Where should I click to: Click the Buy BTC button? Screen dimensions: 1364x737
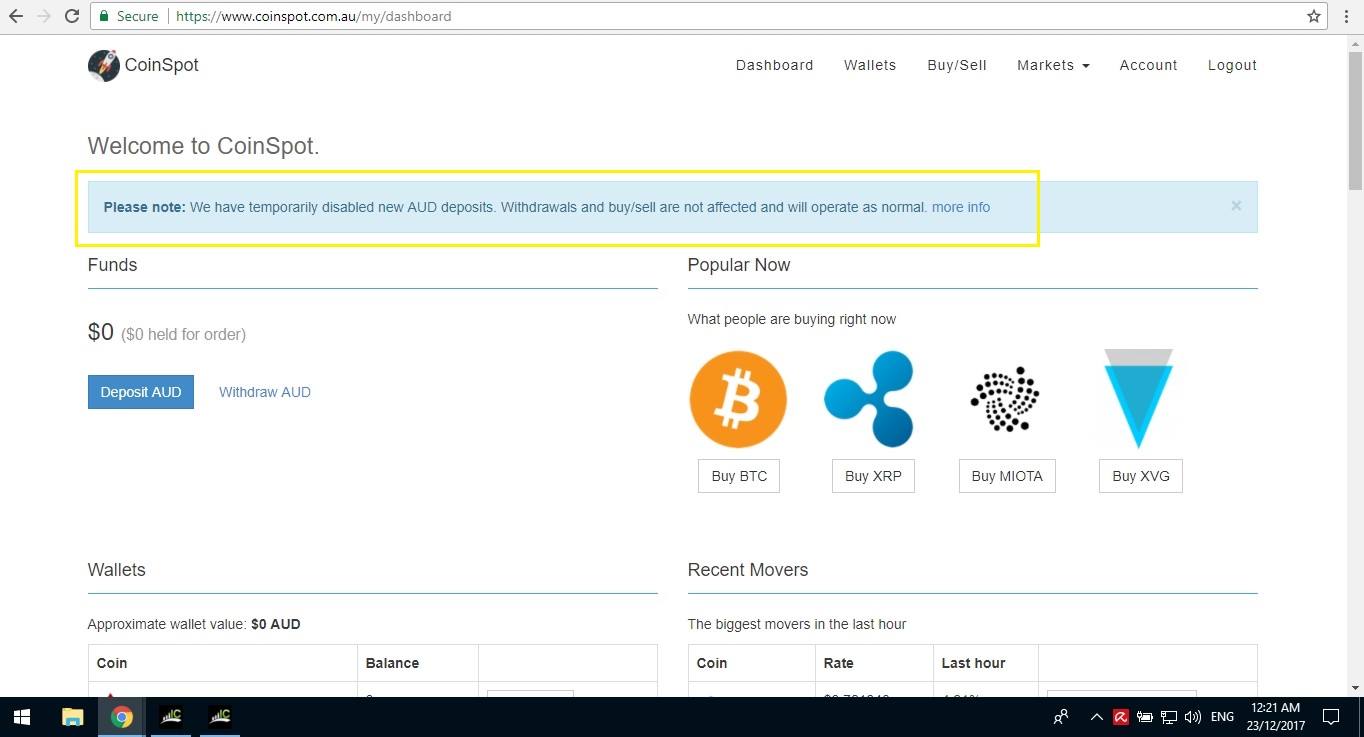pos(739,476)
